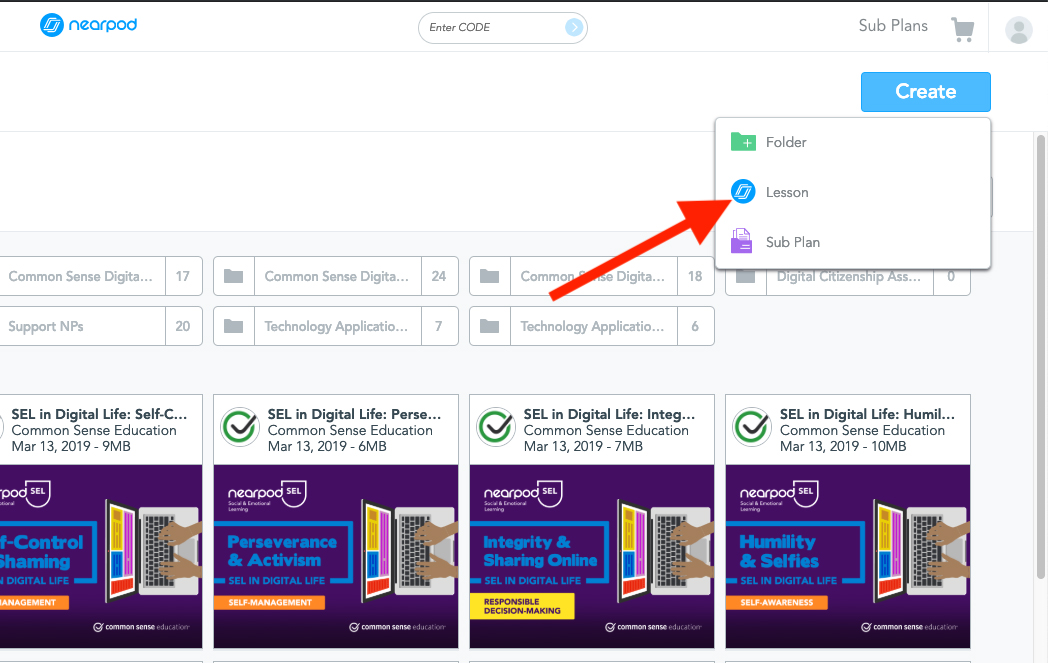Select Lesson from the Create menu

[x=853, y=192]
